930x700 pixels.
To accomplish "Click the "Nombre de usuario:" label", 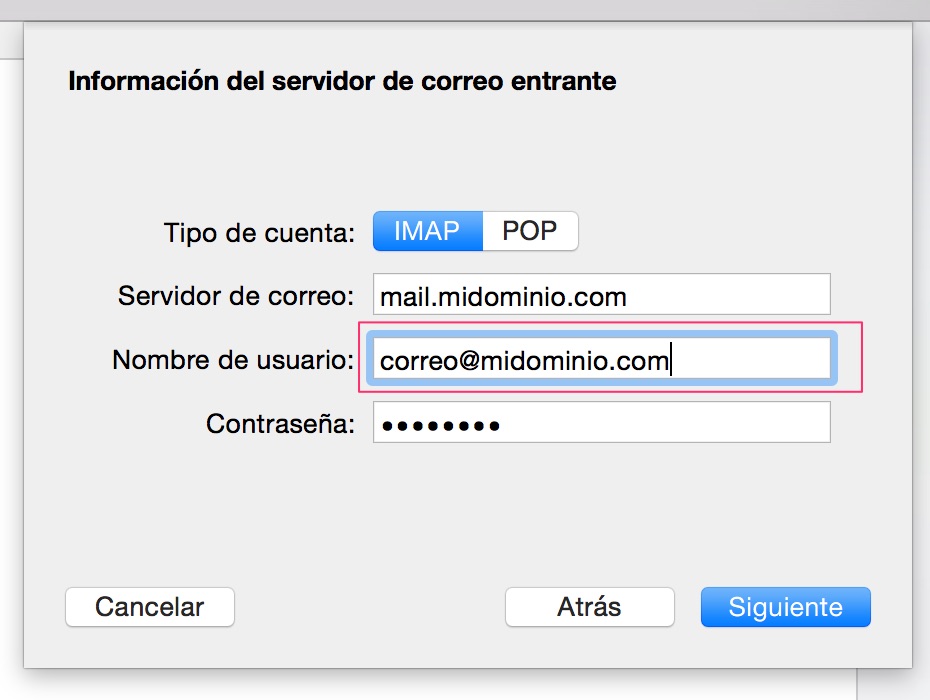I will [x=233, y=359].
